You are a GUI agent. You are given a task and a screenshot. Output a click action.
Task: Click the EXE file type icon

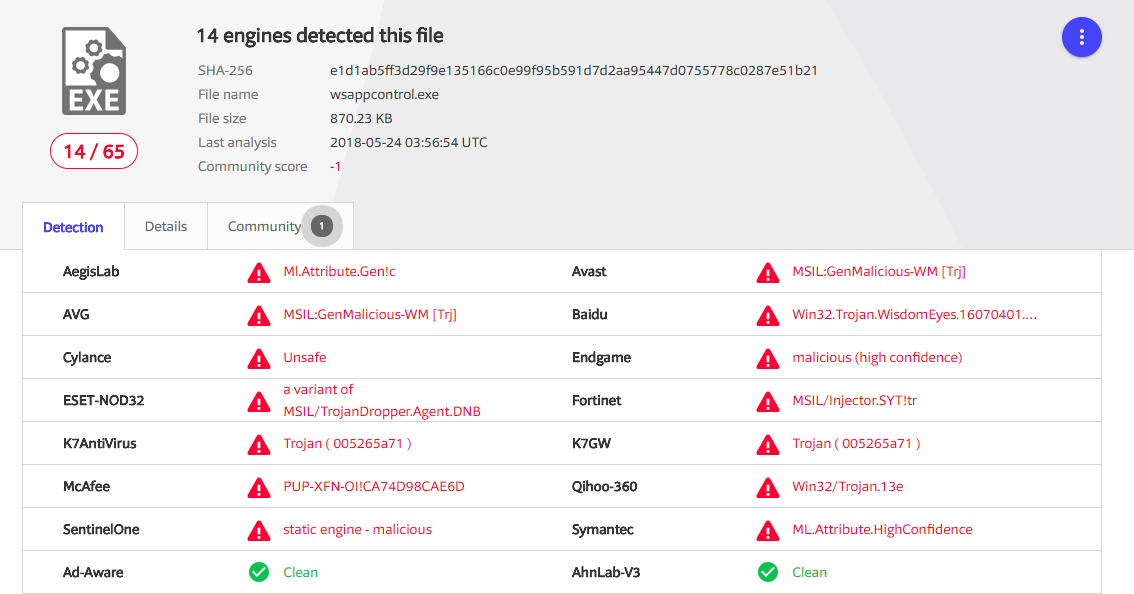click(94, 71)
